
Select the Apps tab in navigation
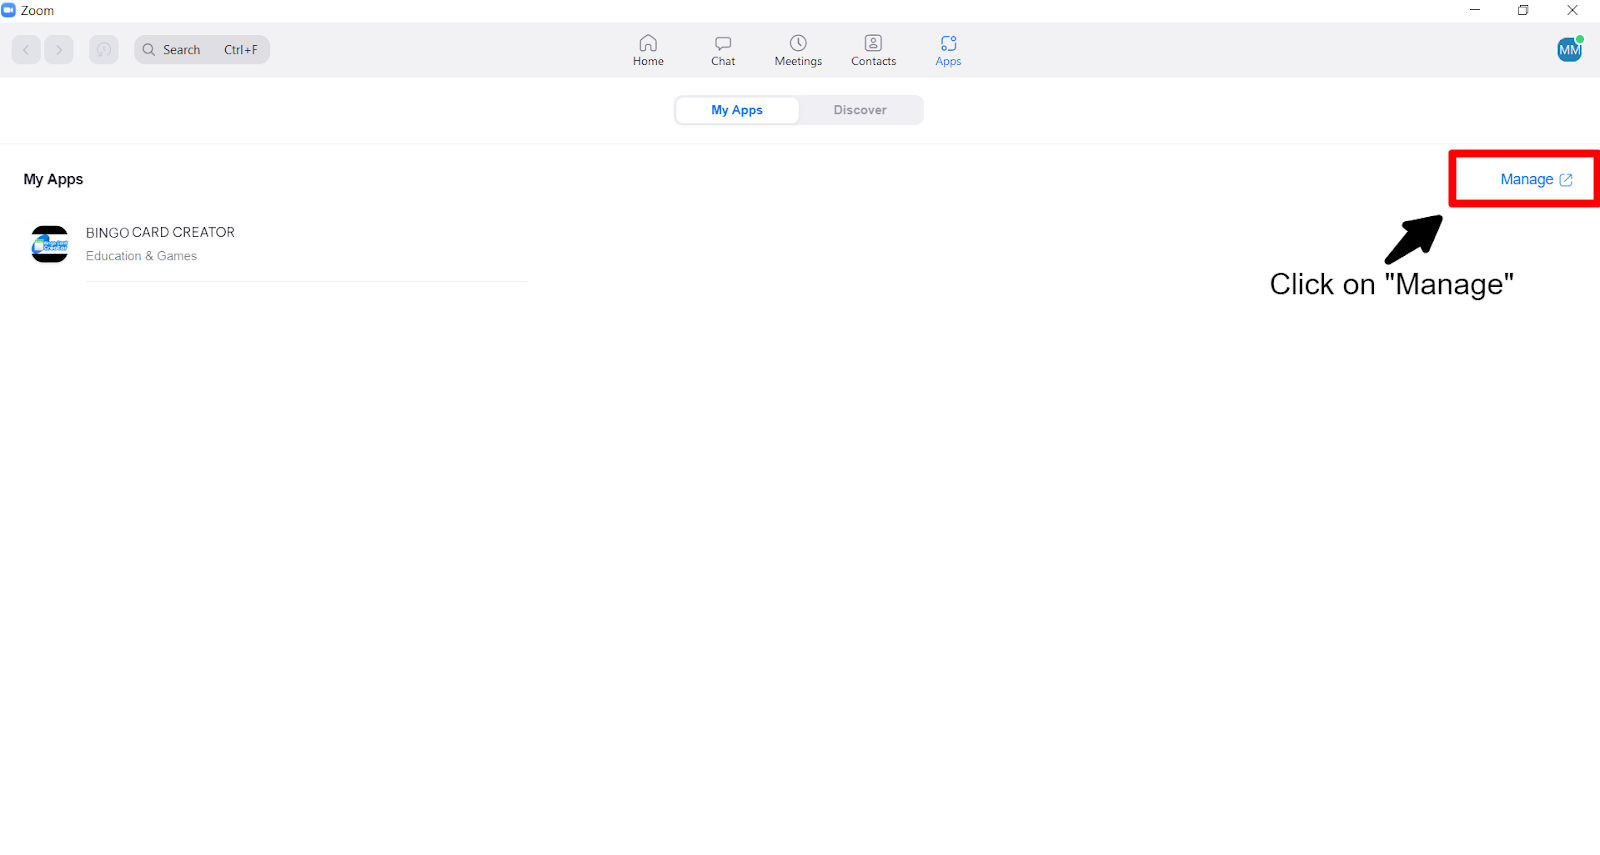coord(948,50)
